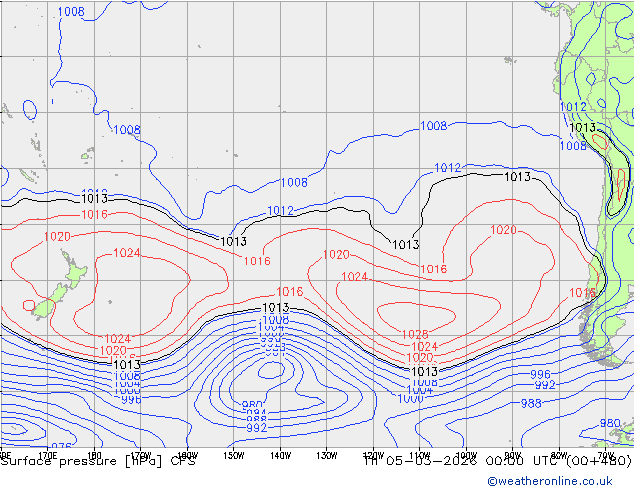Click the 170W longitude axis label

coord(141,455)
